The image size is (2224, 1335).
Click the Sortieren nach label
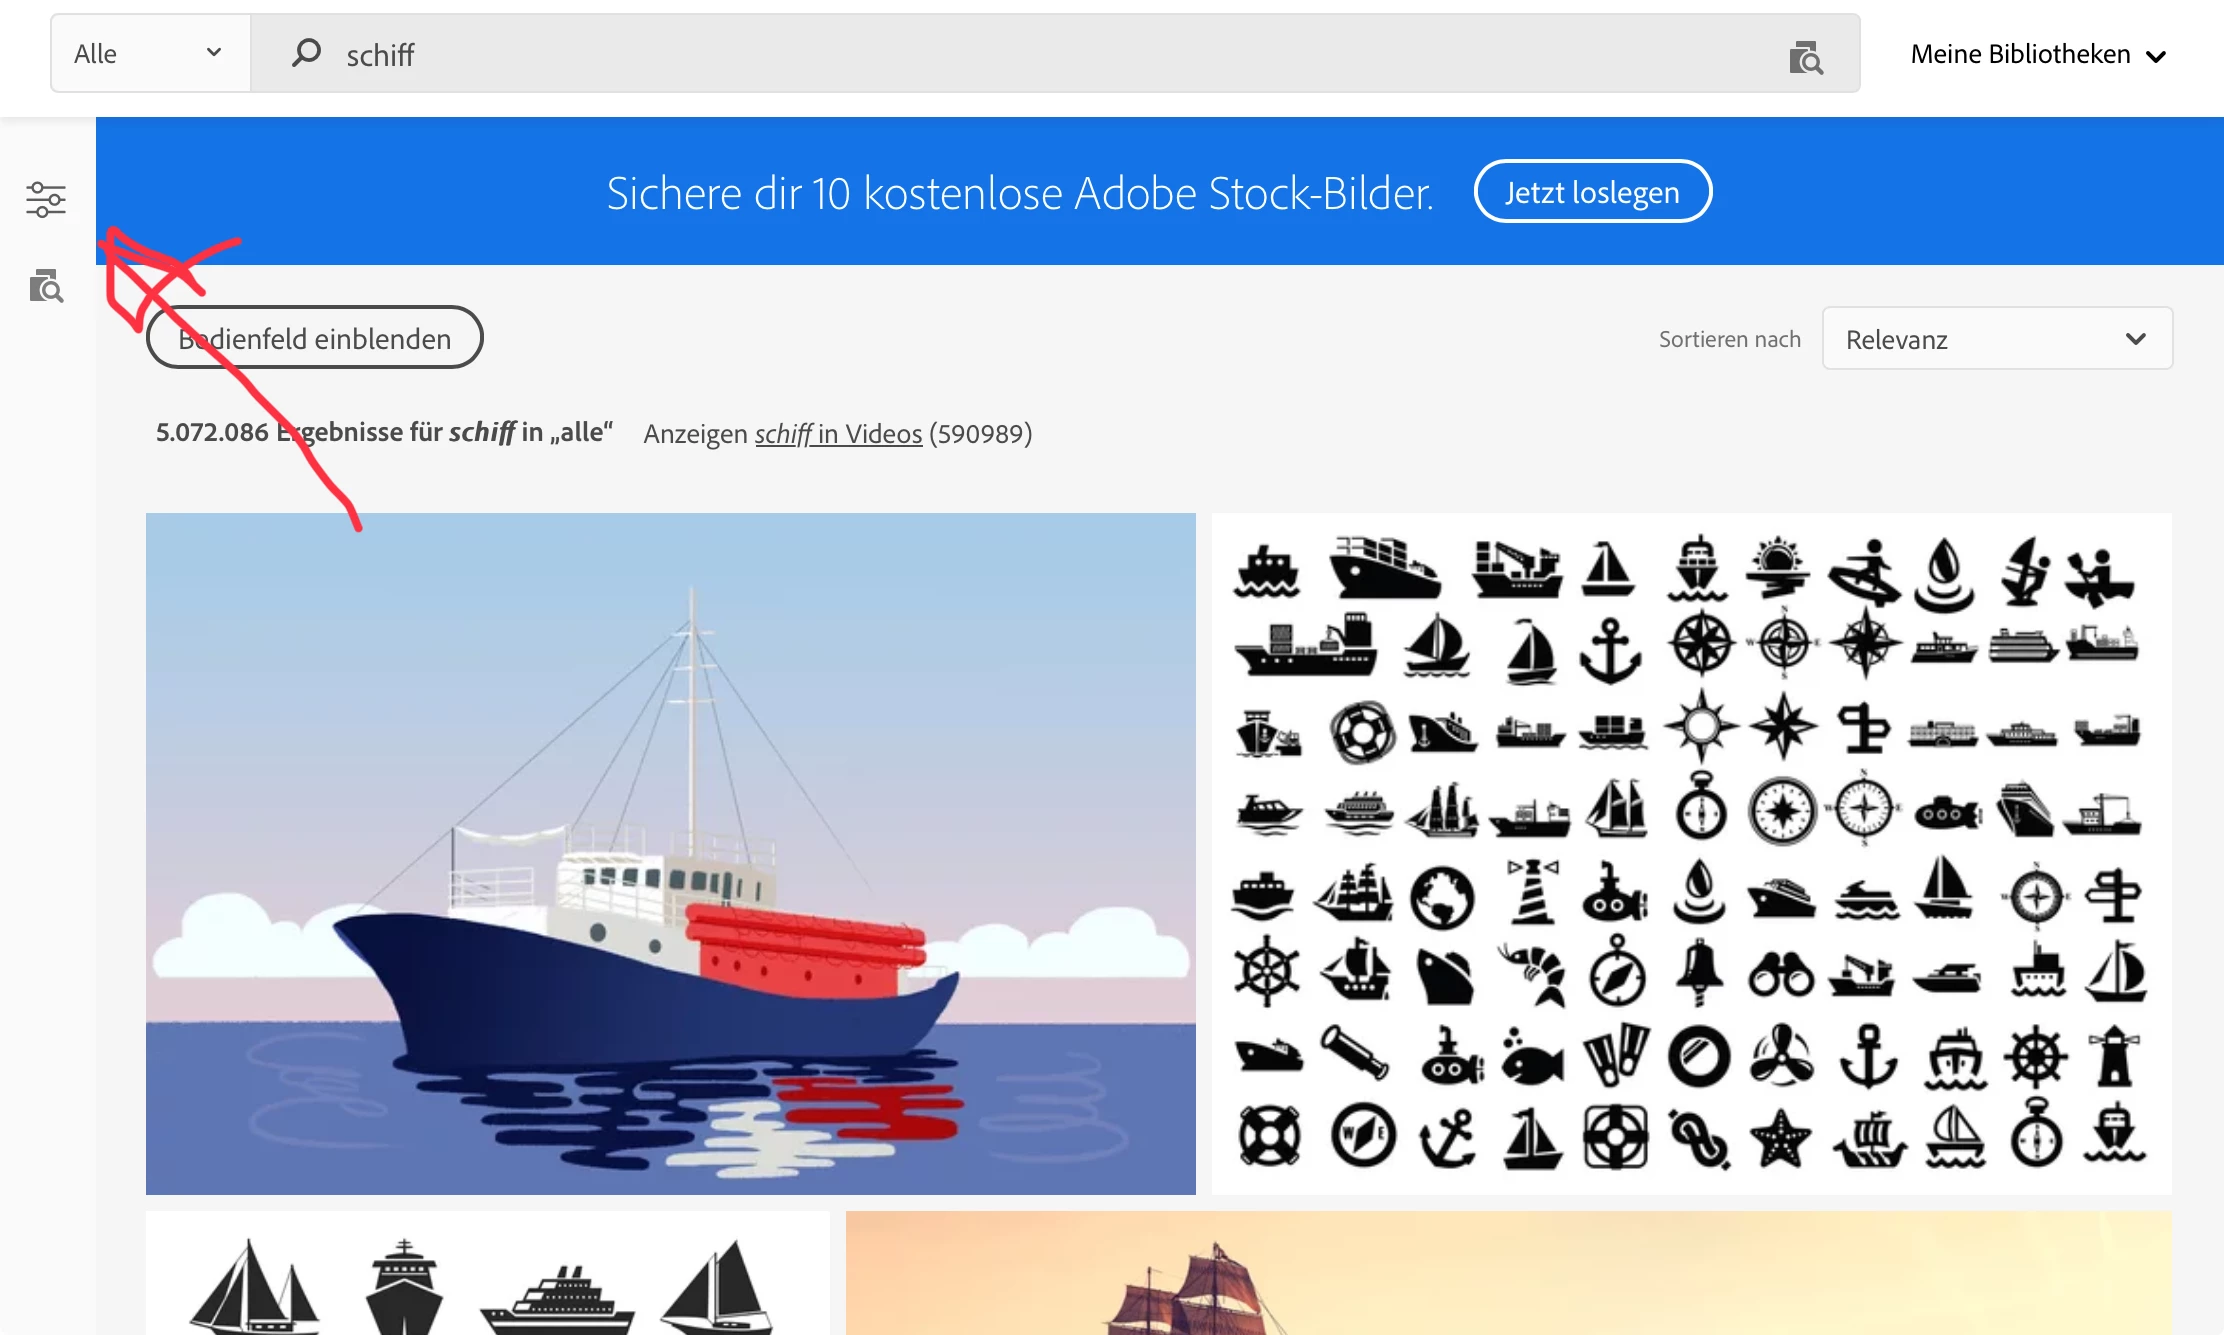point(1729,339)
